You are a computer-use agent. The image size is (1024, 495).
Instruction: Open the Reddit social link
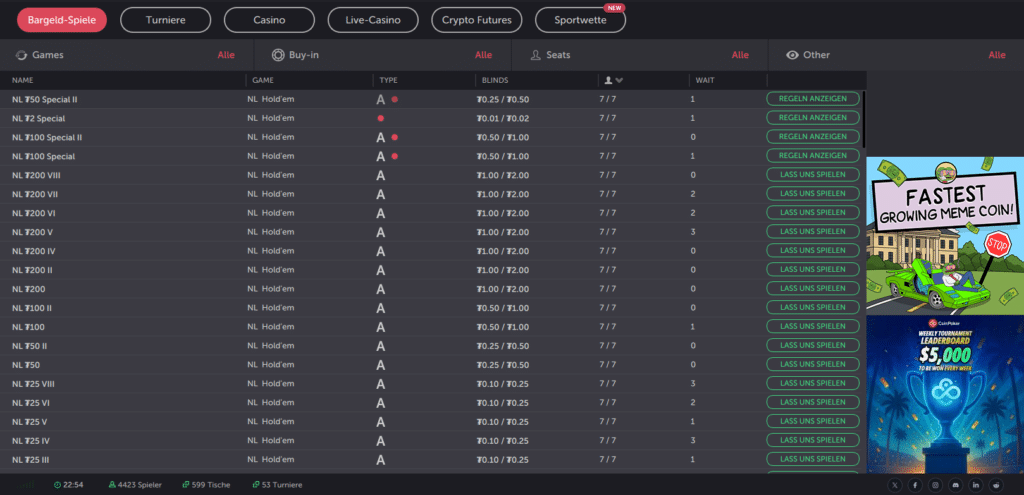(996, 485)
